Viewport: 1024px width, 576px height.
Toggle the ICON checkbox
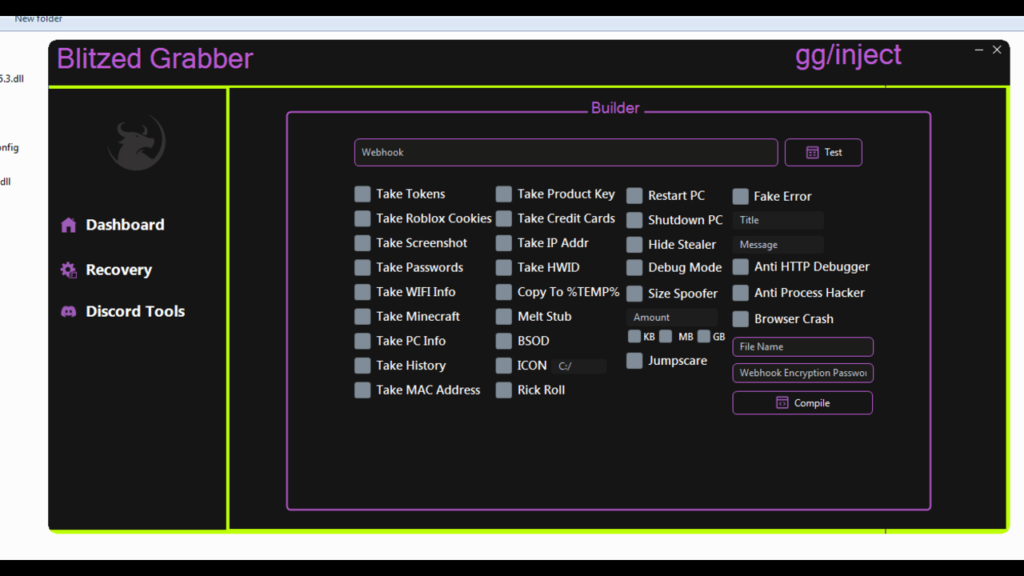tap(504, 365)
